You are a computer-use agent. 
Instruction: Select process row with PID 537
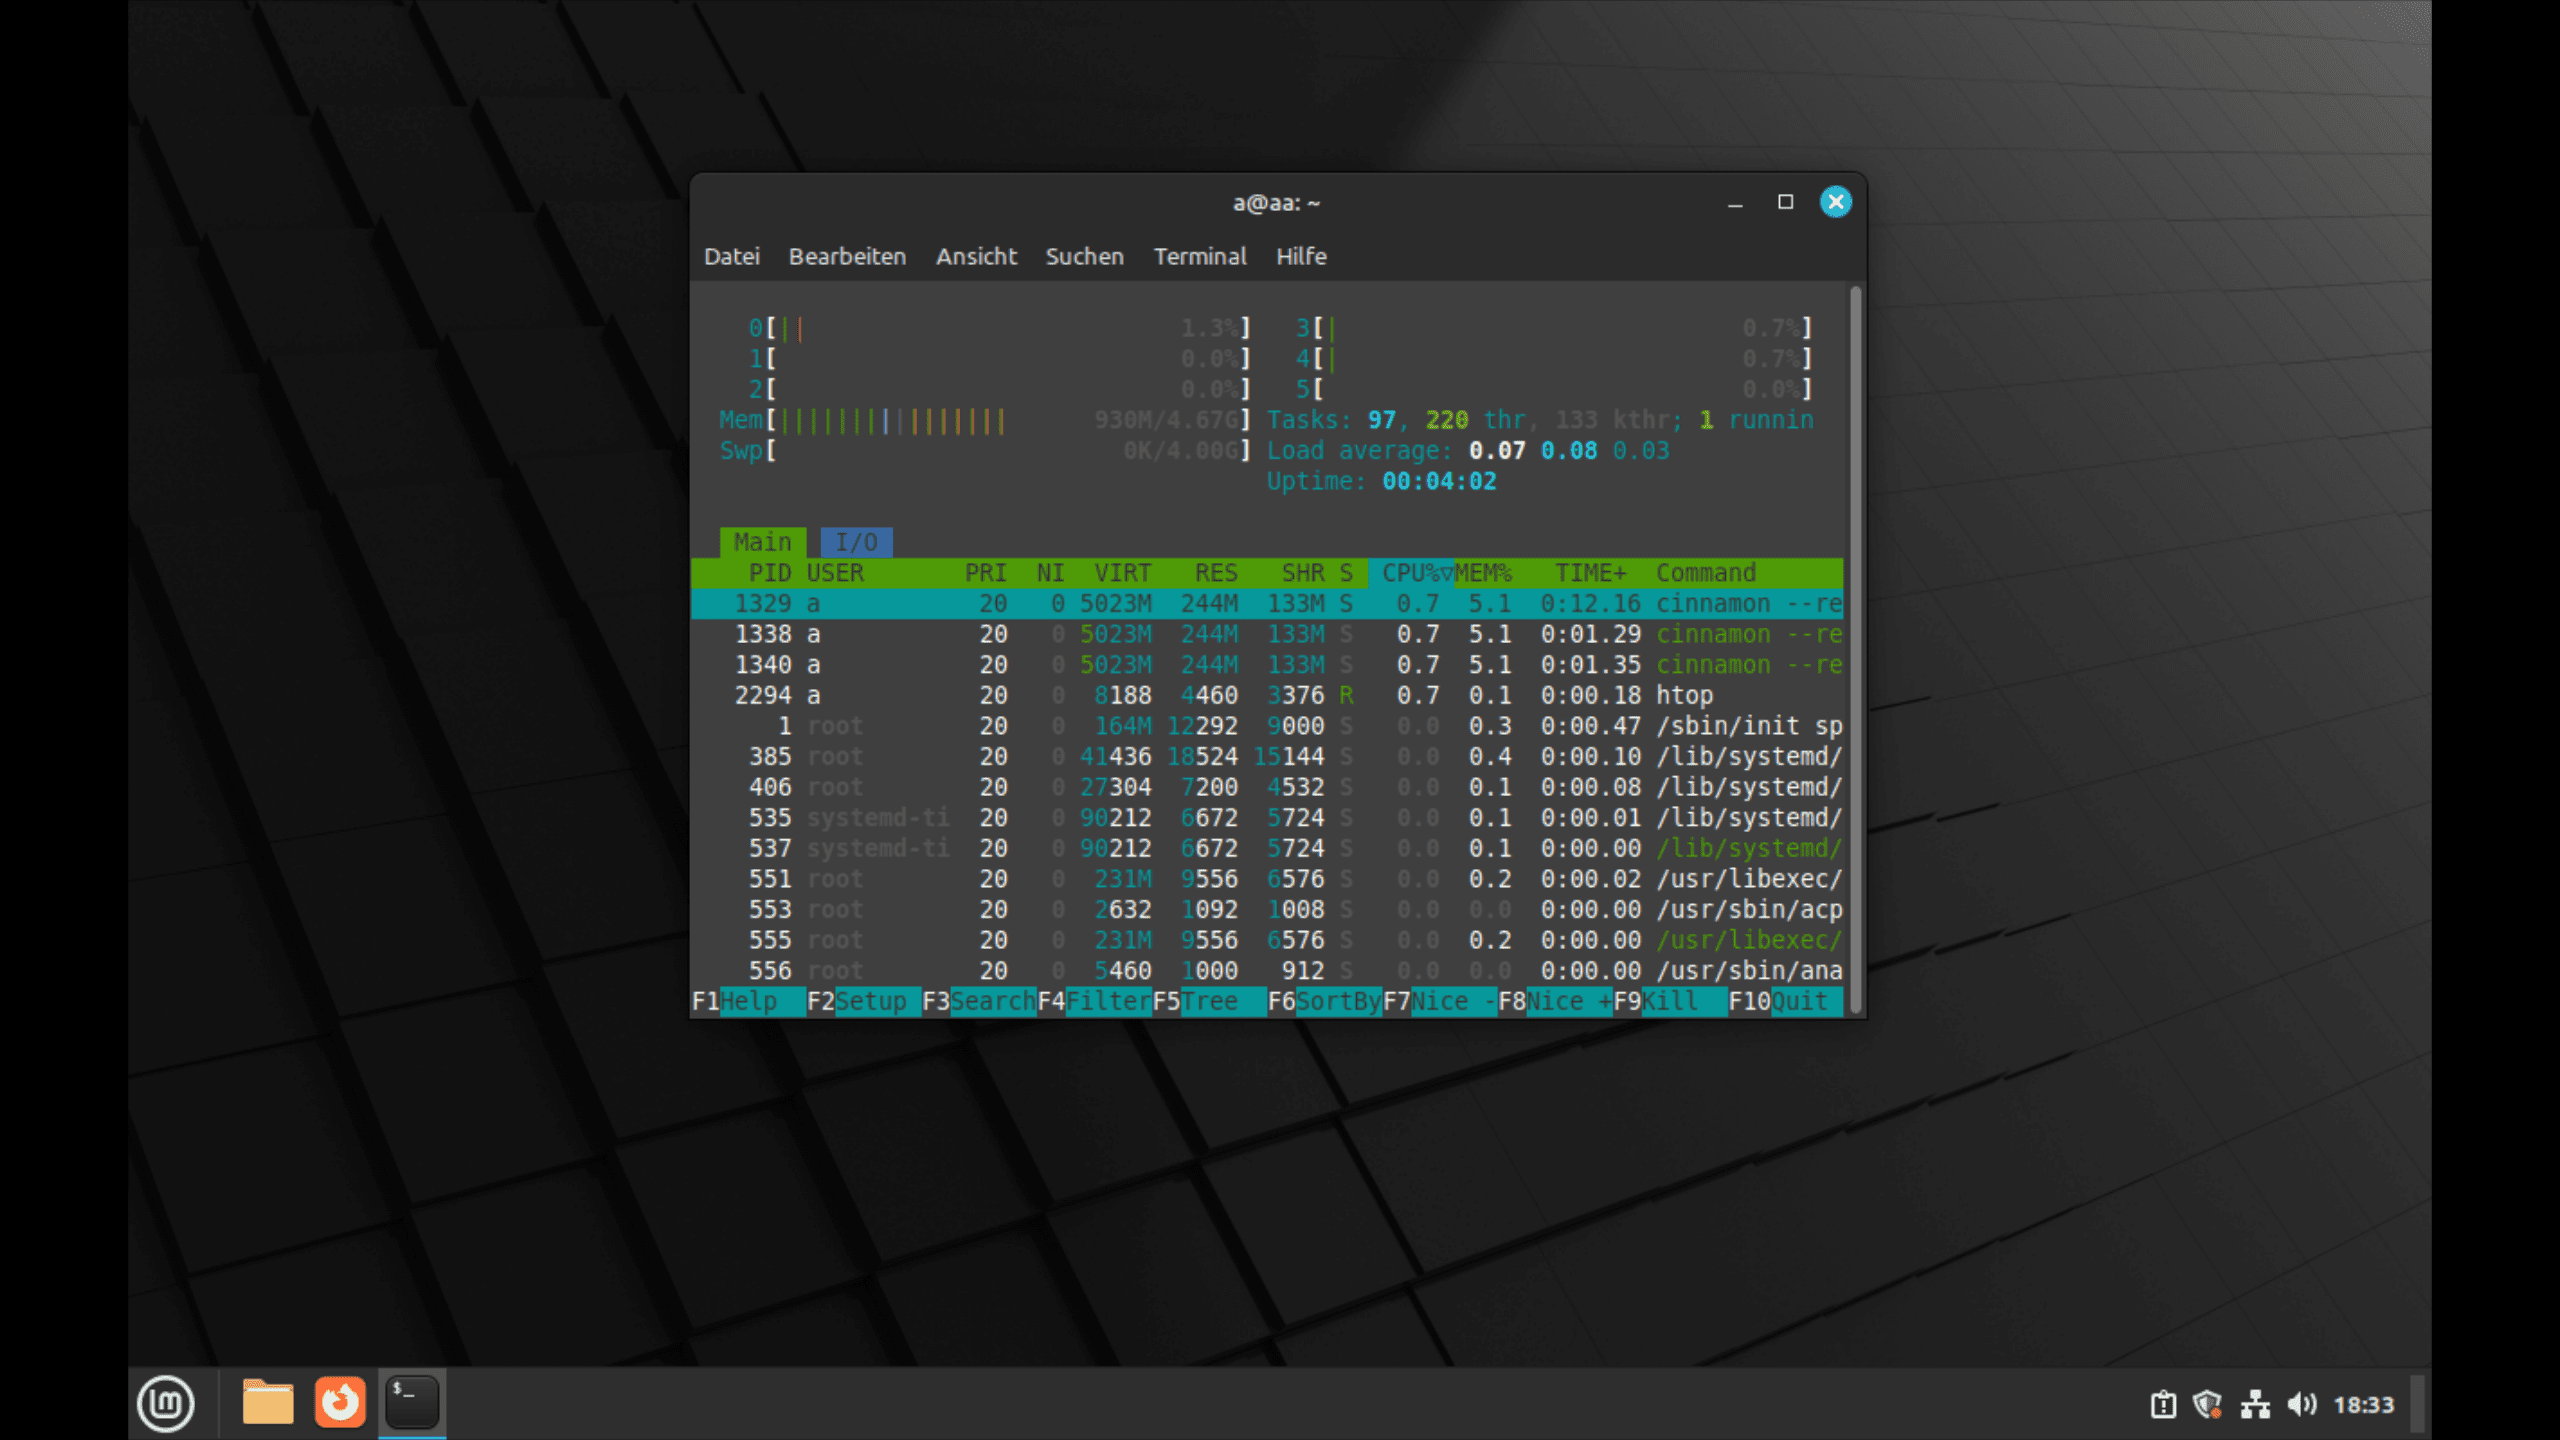(x=1267, y=848)
